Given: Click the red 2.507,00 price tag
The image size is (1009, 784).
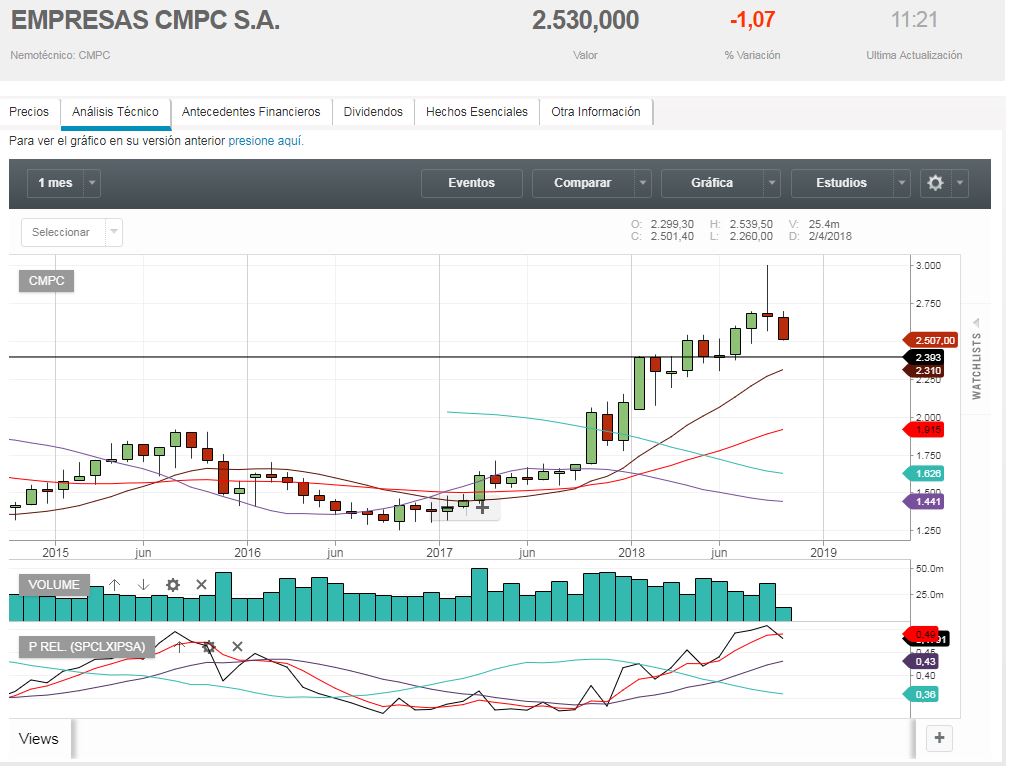Looking at the screenshot, I should [931, 340].
